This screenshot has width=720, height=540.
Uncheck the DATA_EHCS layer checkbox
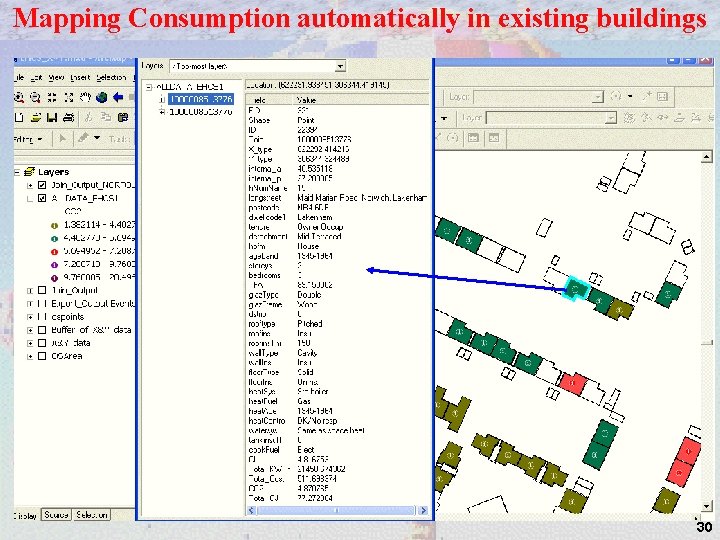pos(42,198)
